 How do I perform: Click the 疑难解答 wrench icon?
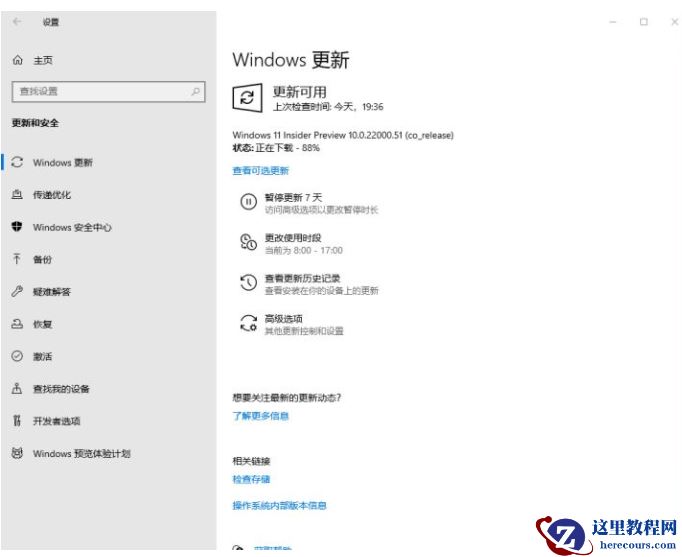[x=17, y=291]
